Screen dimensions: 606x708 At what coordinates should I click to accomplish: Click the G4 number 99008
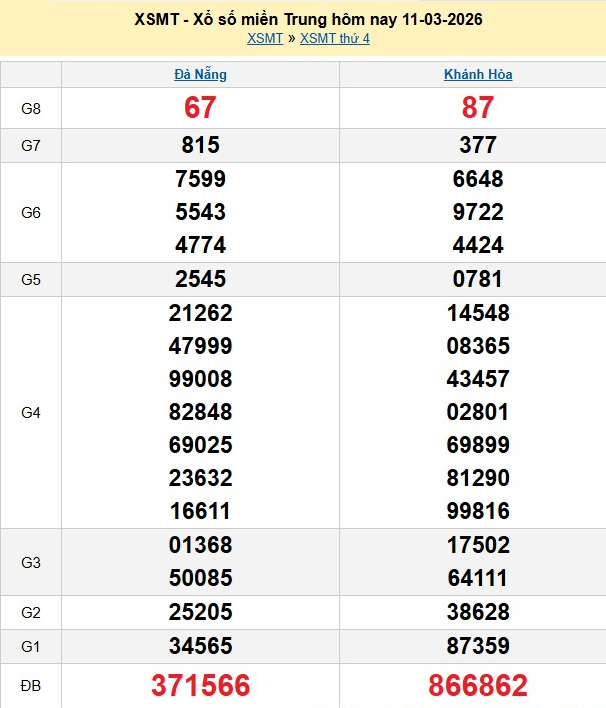coord(200,379)
